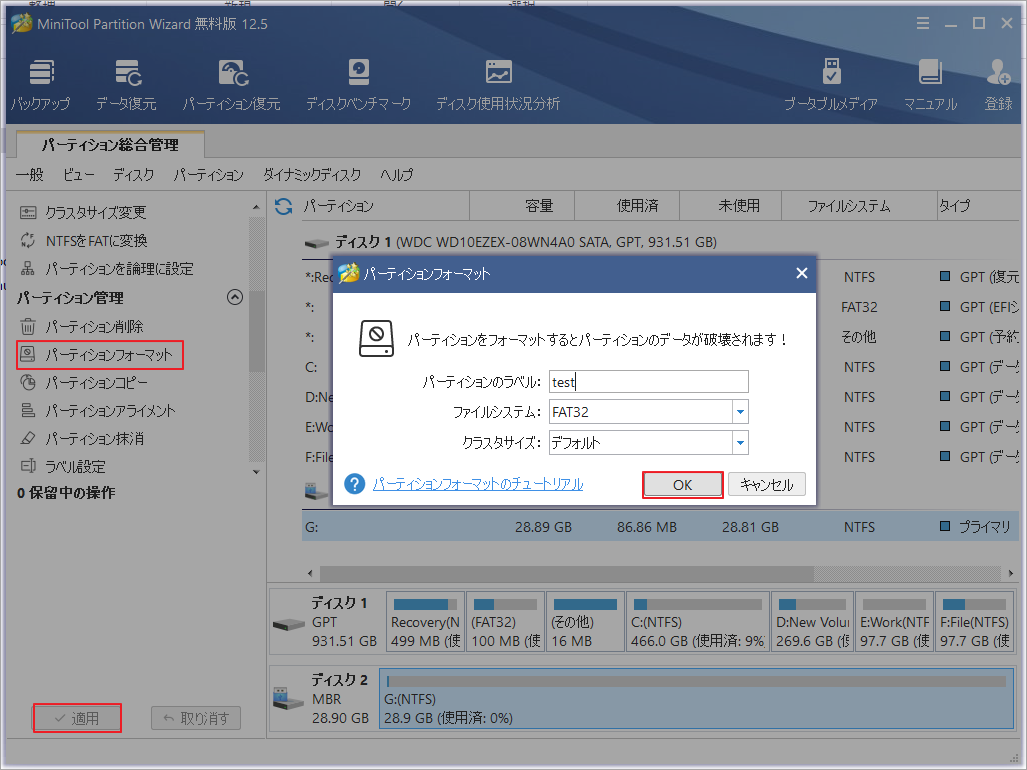Click キャンセル in the format dialog
Image resolution: width=1027 pixels, height=770 pixels.
click(766, 485)
